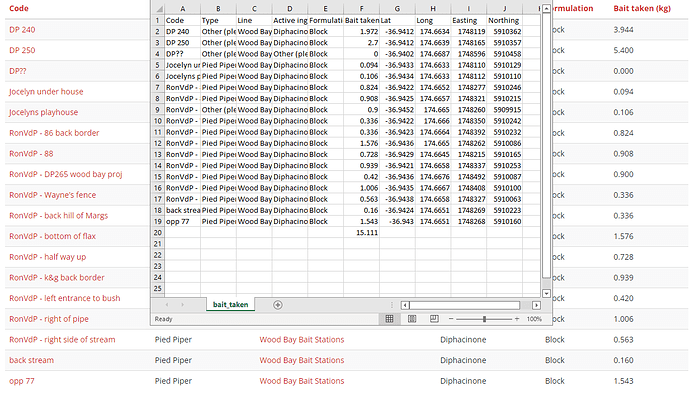The height and width of the screenshot is (396, 690).
Task: Open DP?? link in webpage
Action: click(18, 71)
